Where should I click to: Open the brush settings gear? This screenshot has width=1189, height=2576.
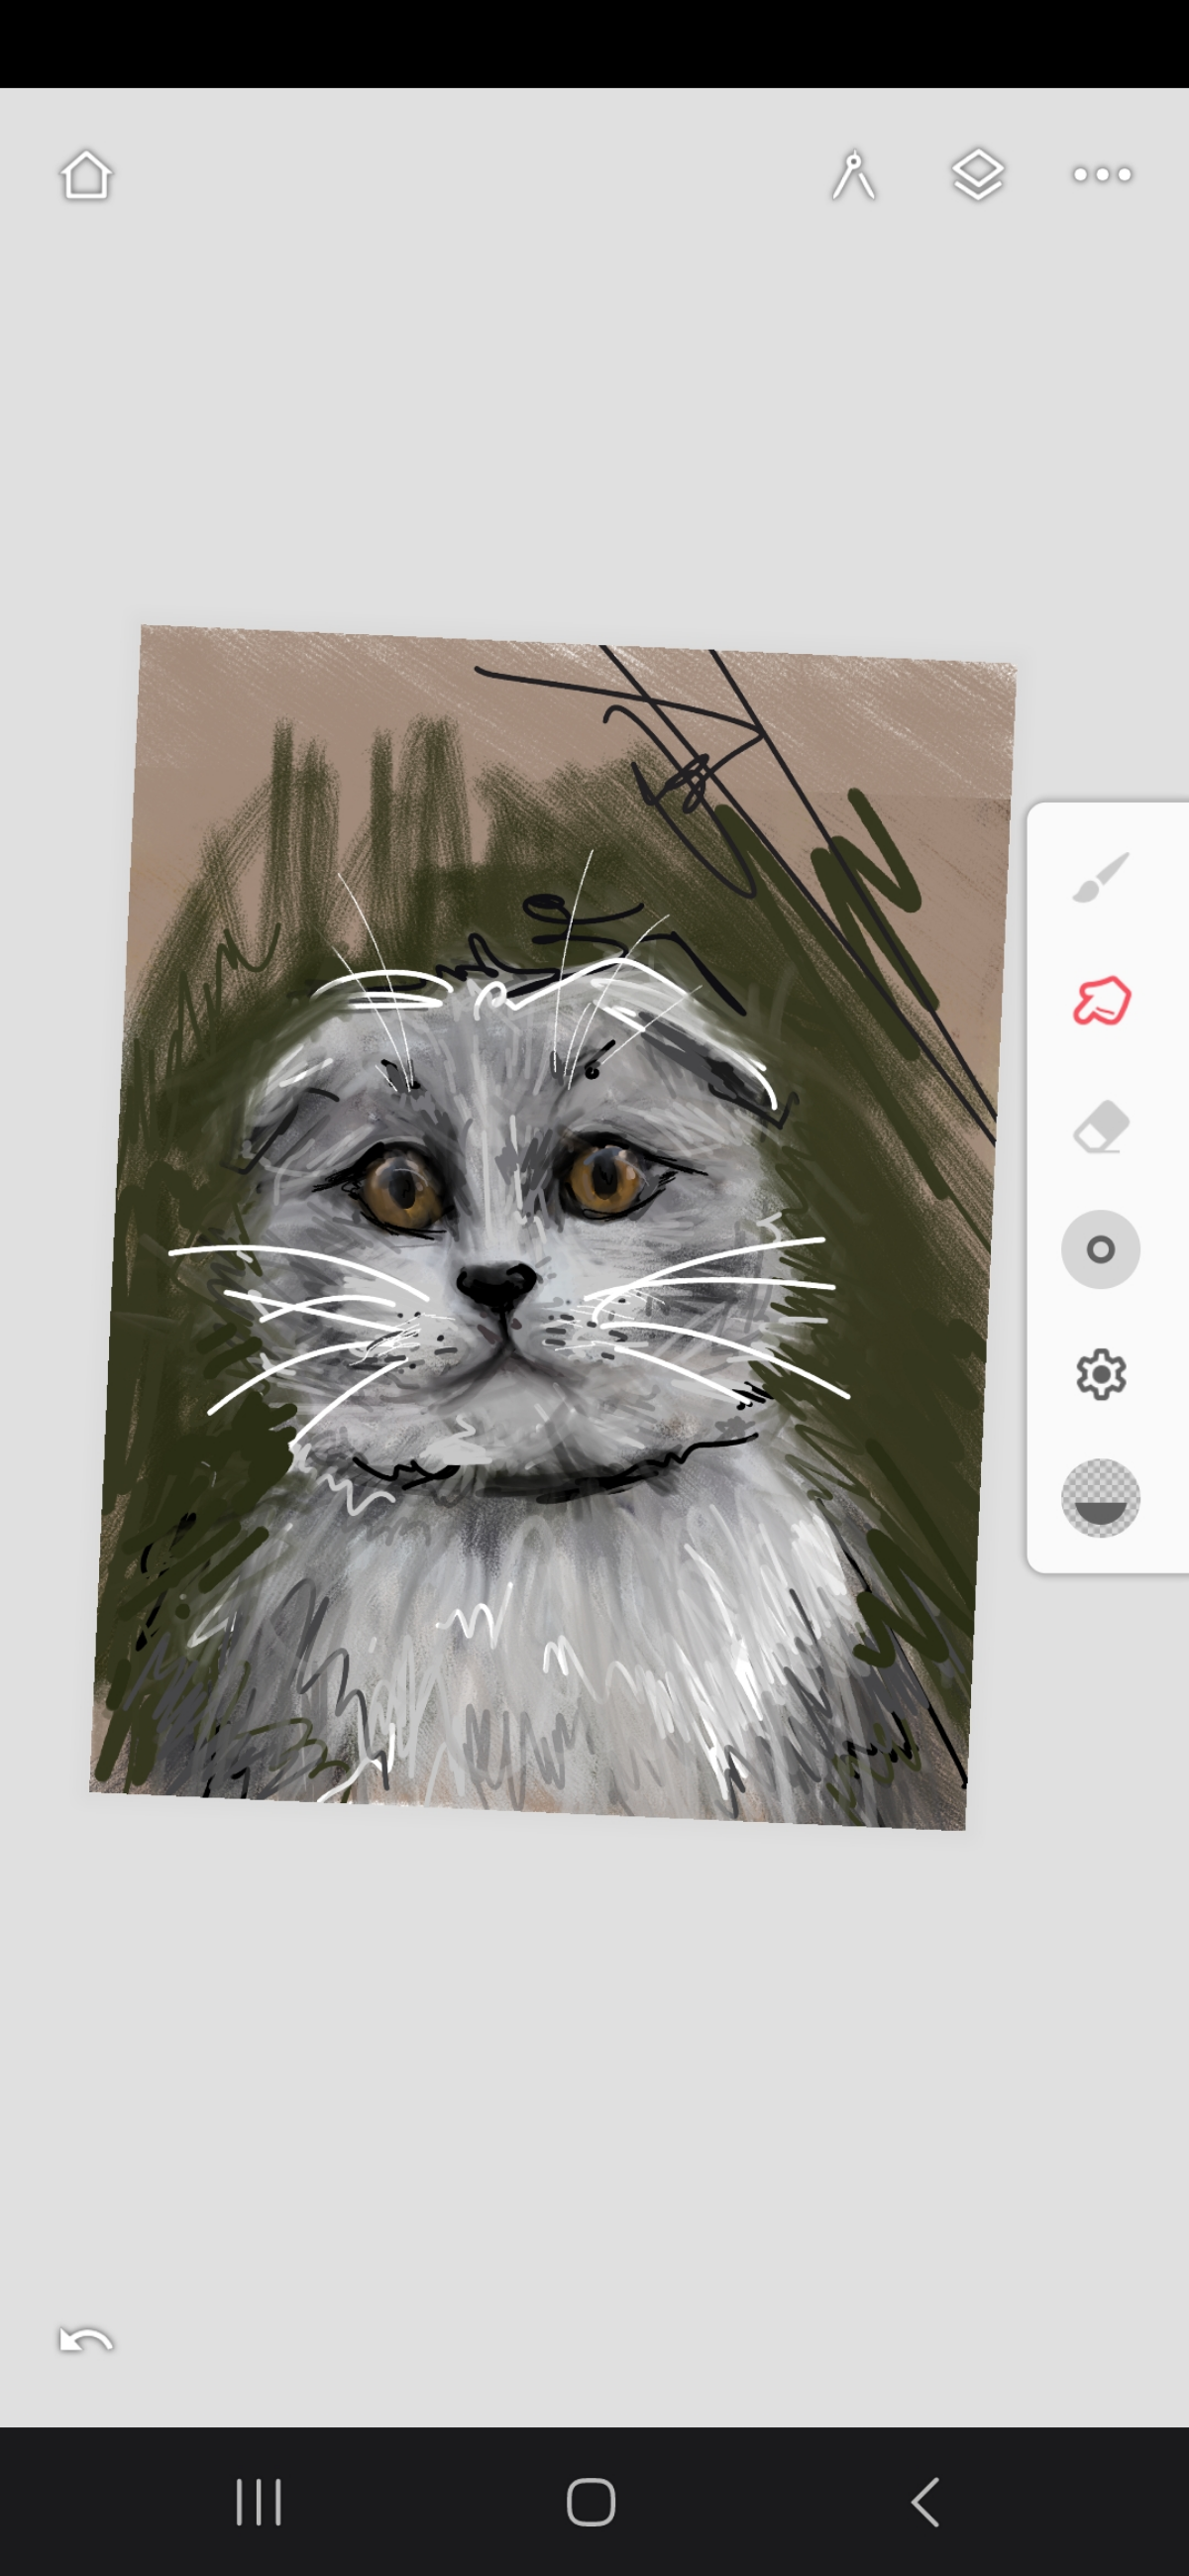(x=1100, y=1374)
